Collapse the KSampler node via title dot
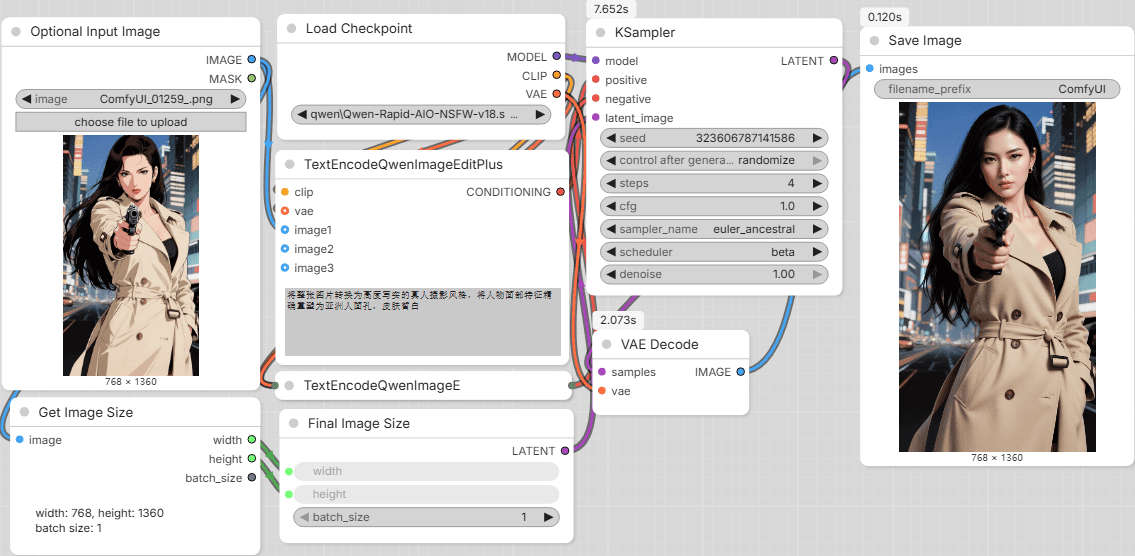The width and height of the screenshot is (1135, 556). [602, 33]
